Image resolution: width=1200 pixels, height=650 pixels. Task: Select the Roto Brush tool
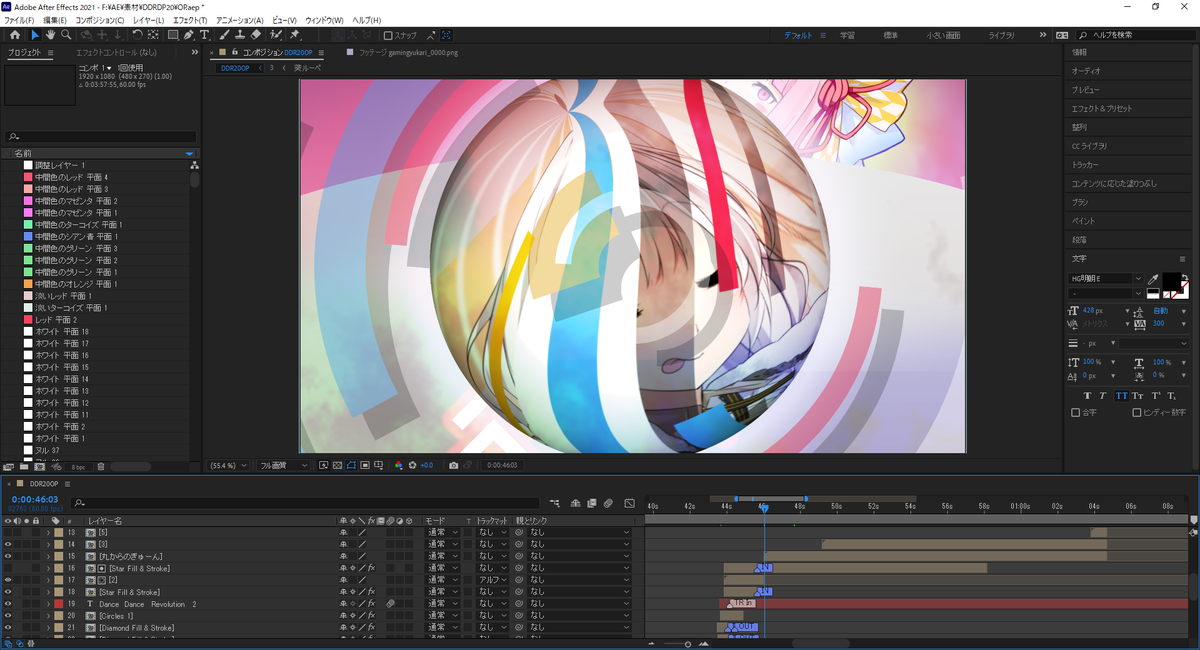point(277,35)
